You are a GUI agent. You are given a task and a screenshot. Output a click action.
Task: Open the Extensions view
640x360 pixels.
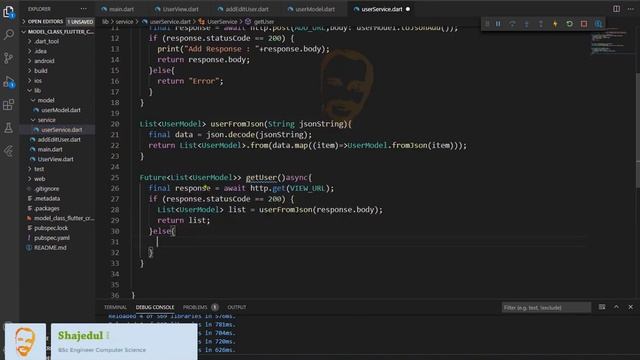[x=9, y=104]
